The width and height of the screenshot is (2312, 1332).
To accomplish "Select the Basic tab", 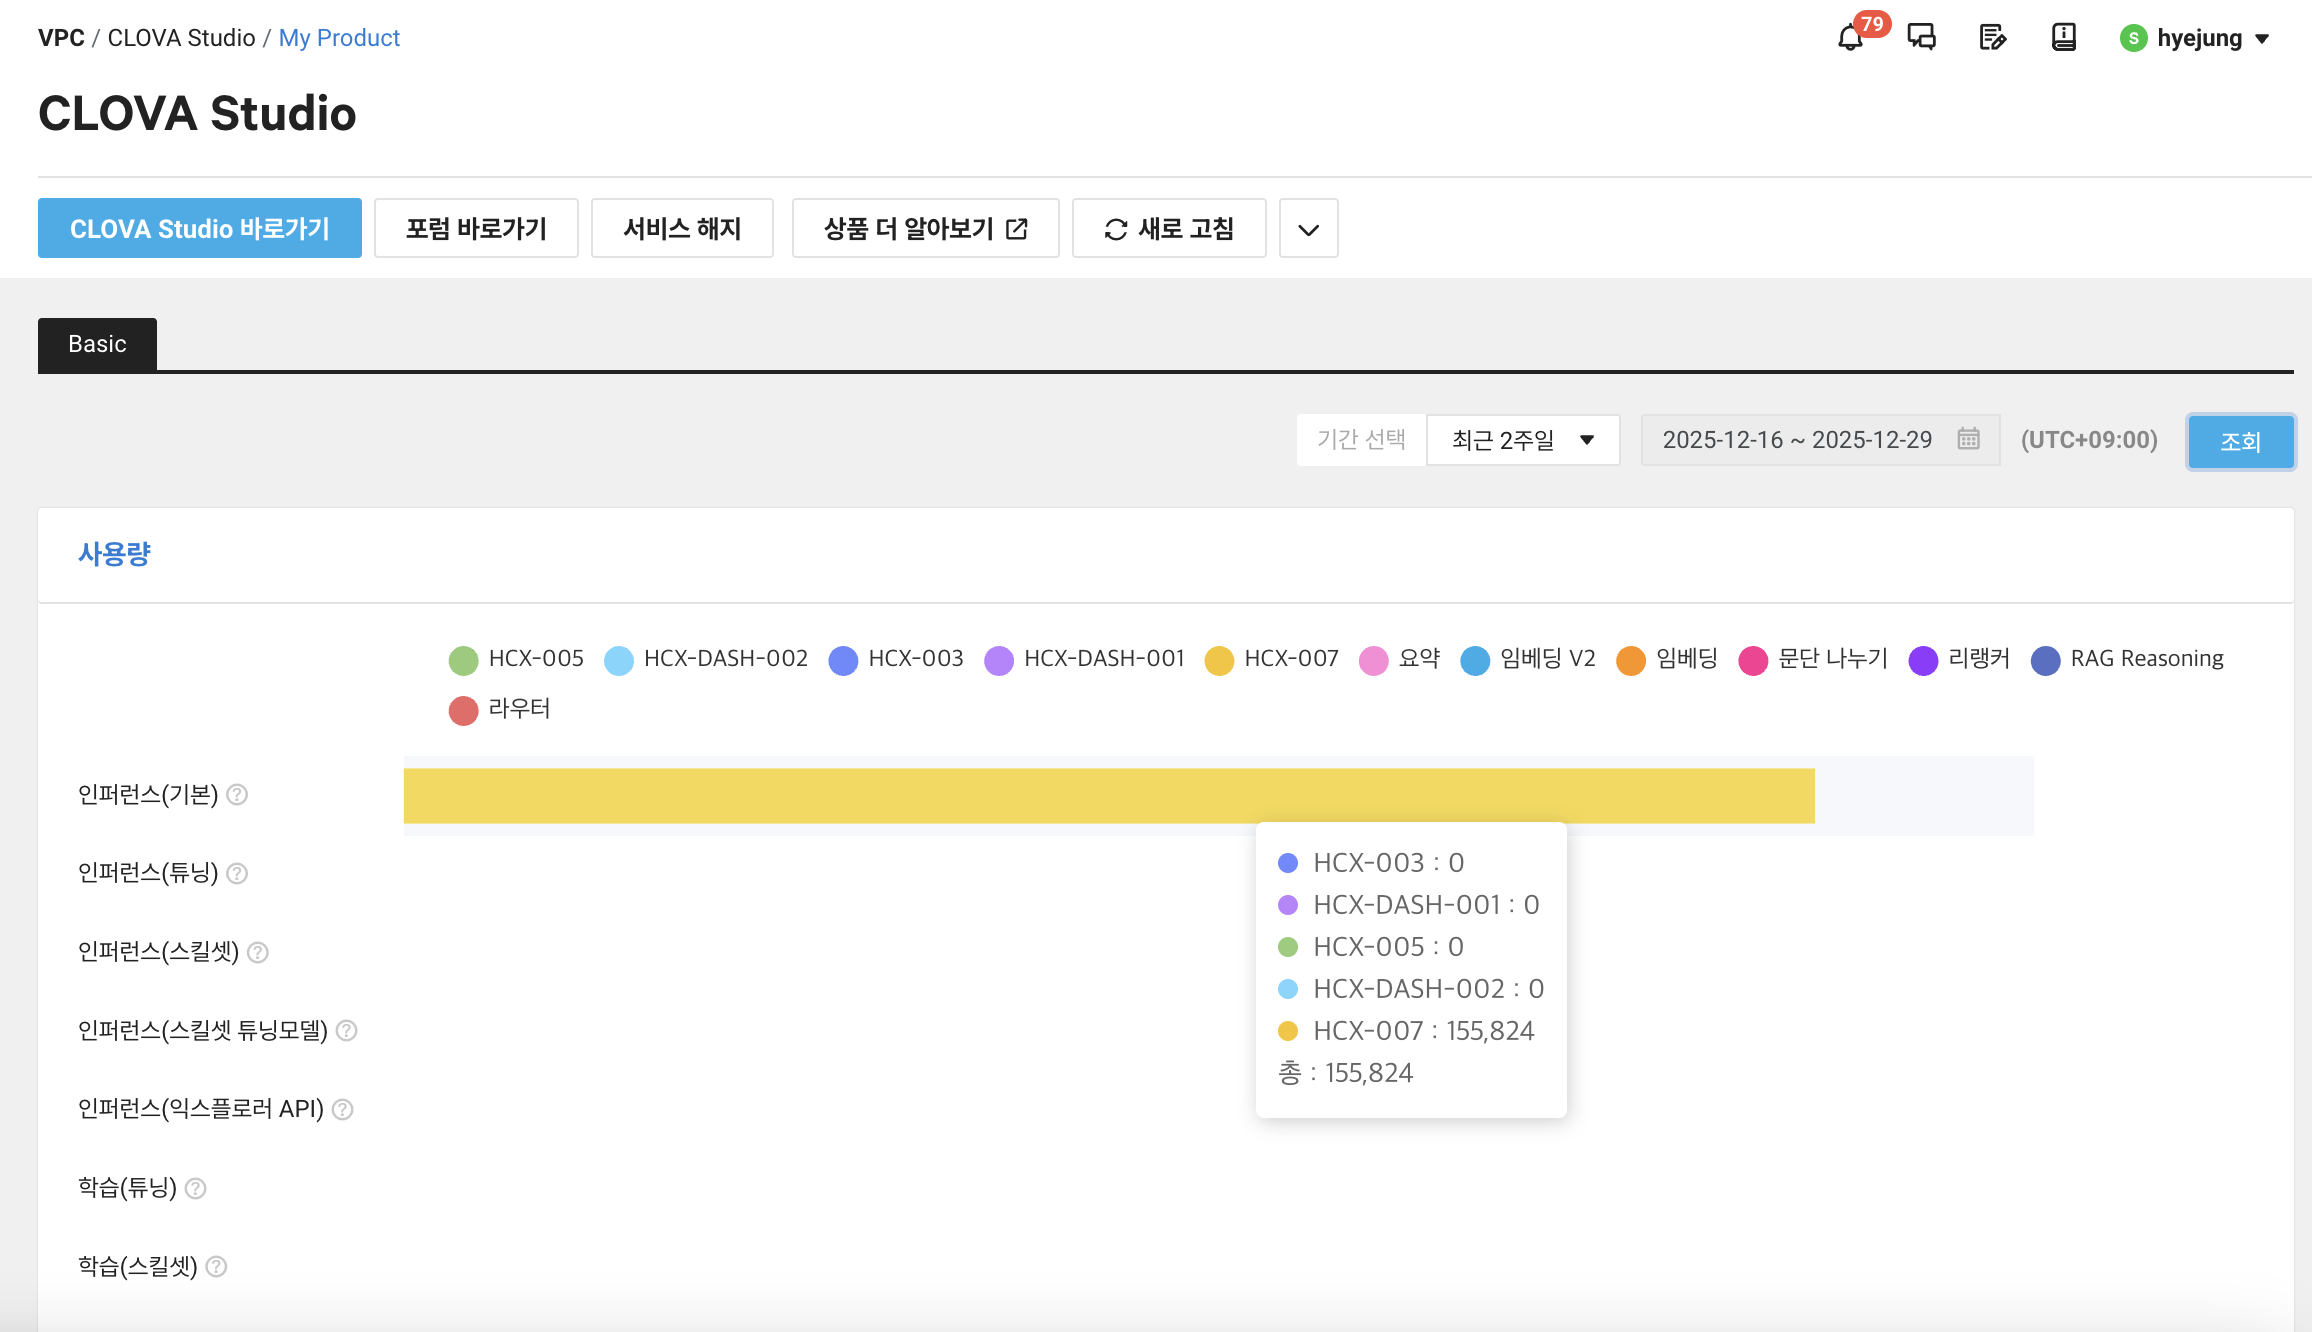I will click(x=97, y=344).
